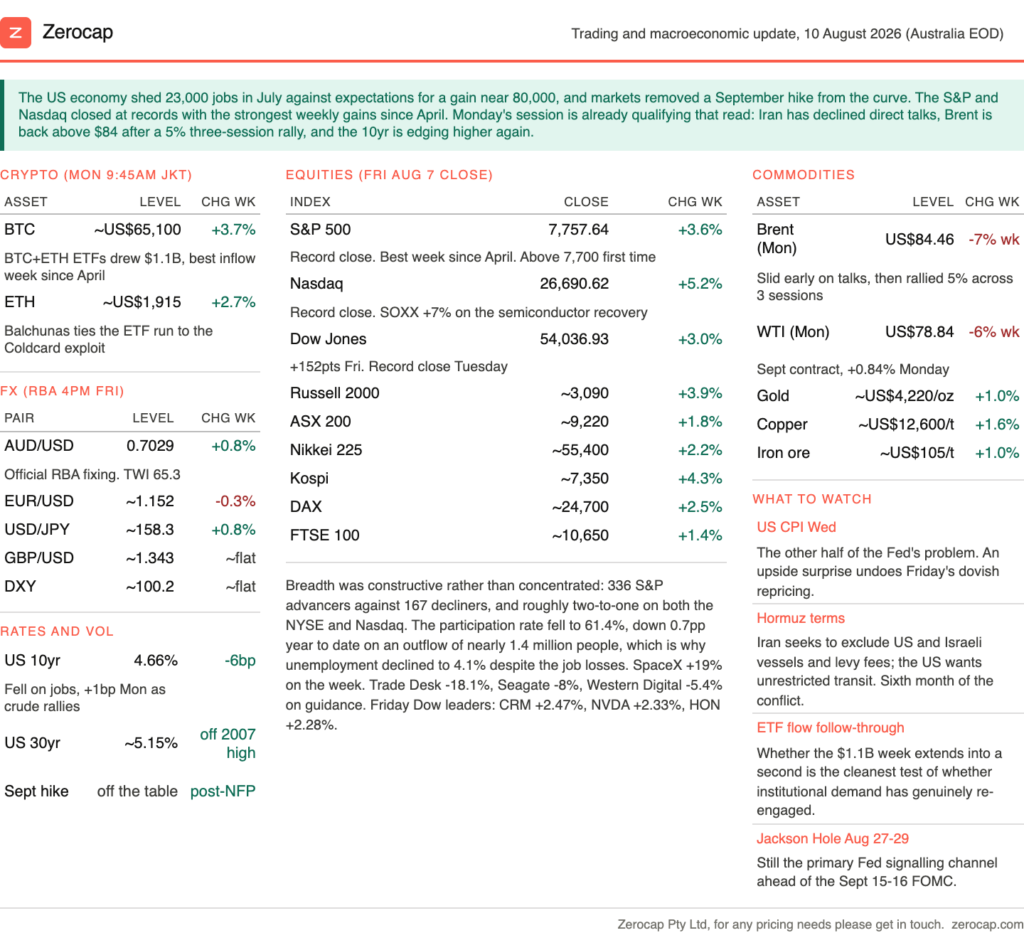Click the Kospi index label

pyautogui.click(x=310, y=479)
